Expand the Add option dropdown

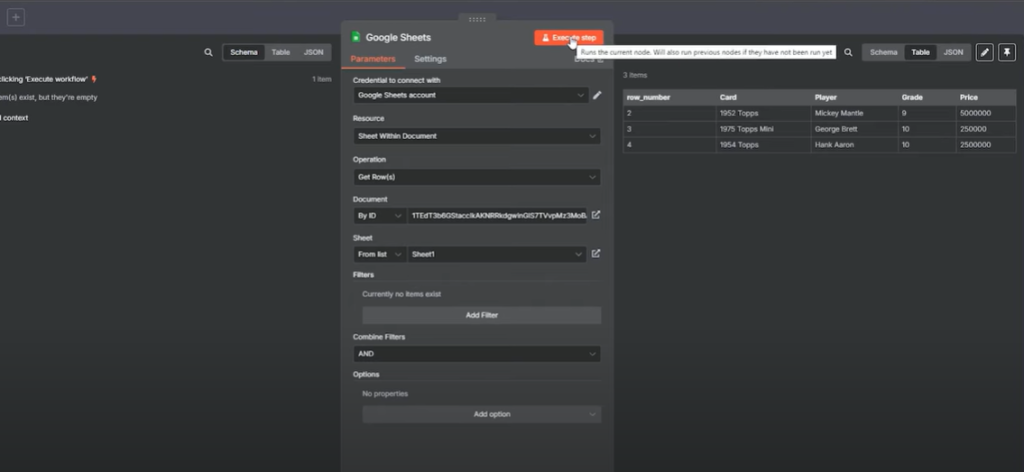tap(482, 415)
